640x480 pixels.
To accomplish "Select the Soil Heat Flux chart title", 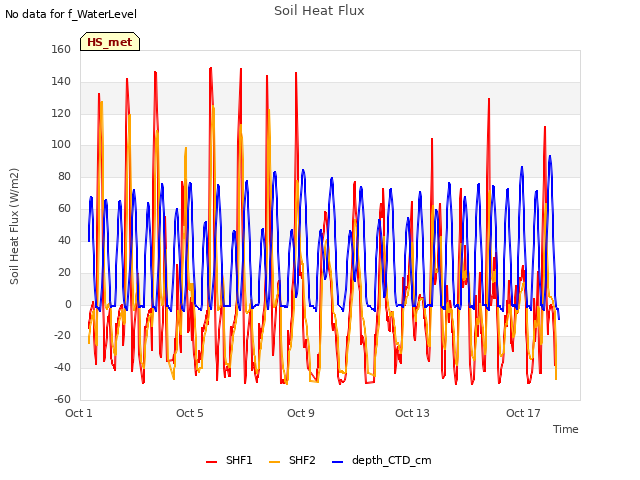I will pyautogui.click(x=319, y=11).
